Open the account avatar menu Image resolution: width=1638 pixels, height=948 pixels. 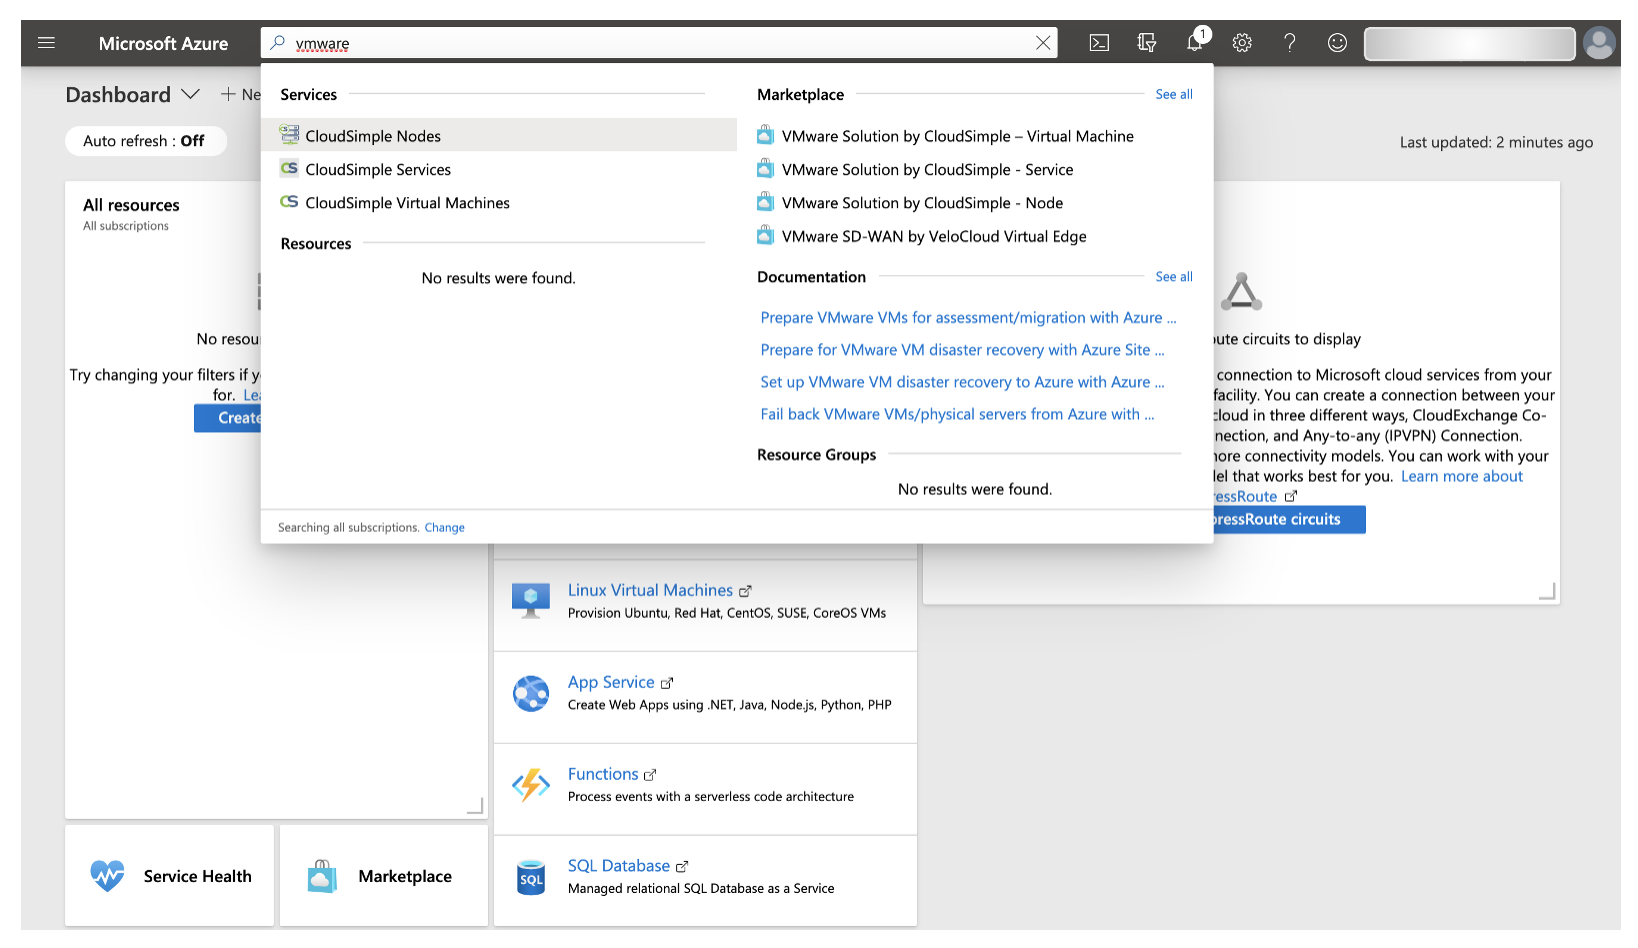point(1599,43)
